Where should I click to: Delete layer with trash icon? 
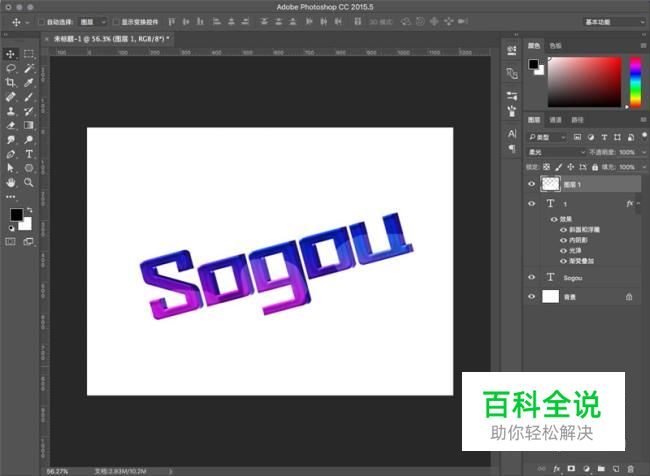point(631,469)
